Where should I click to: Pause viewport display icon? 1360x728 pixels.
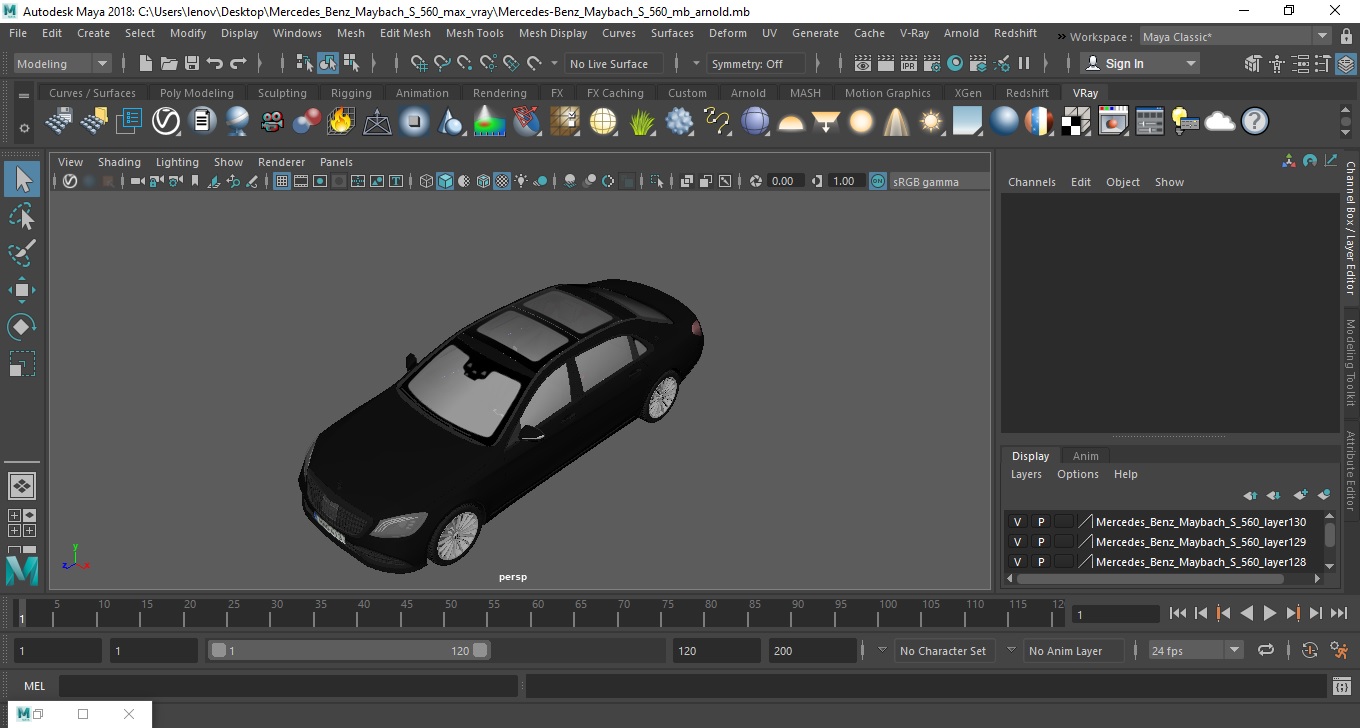pyautogui.click(x=1024, y=63)
